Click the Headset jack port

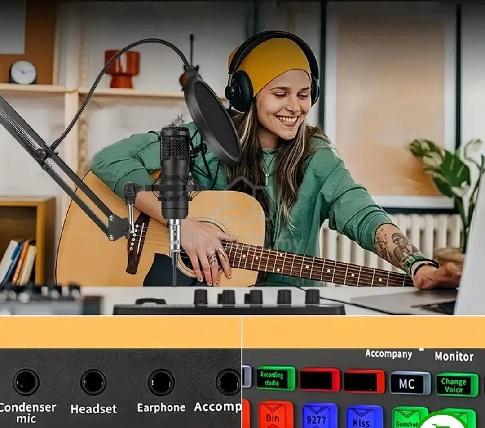click(x=93, y=382)
